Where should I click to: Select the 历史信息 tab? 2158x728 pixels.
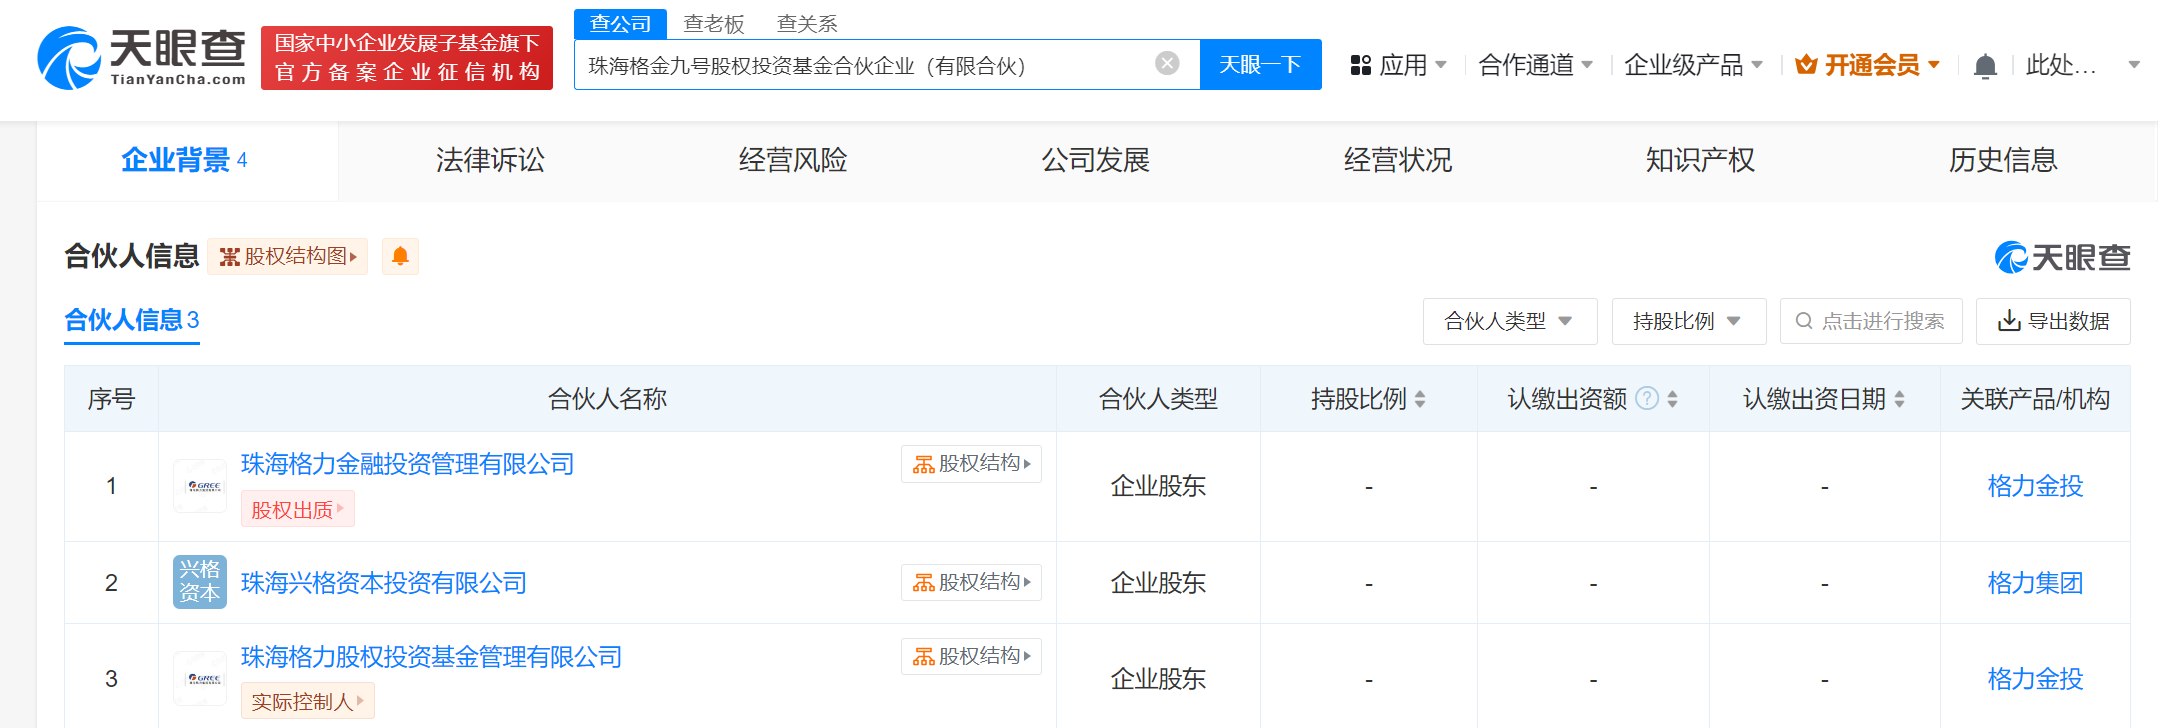click(2003, 160)
